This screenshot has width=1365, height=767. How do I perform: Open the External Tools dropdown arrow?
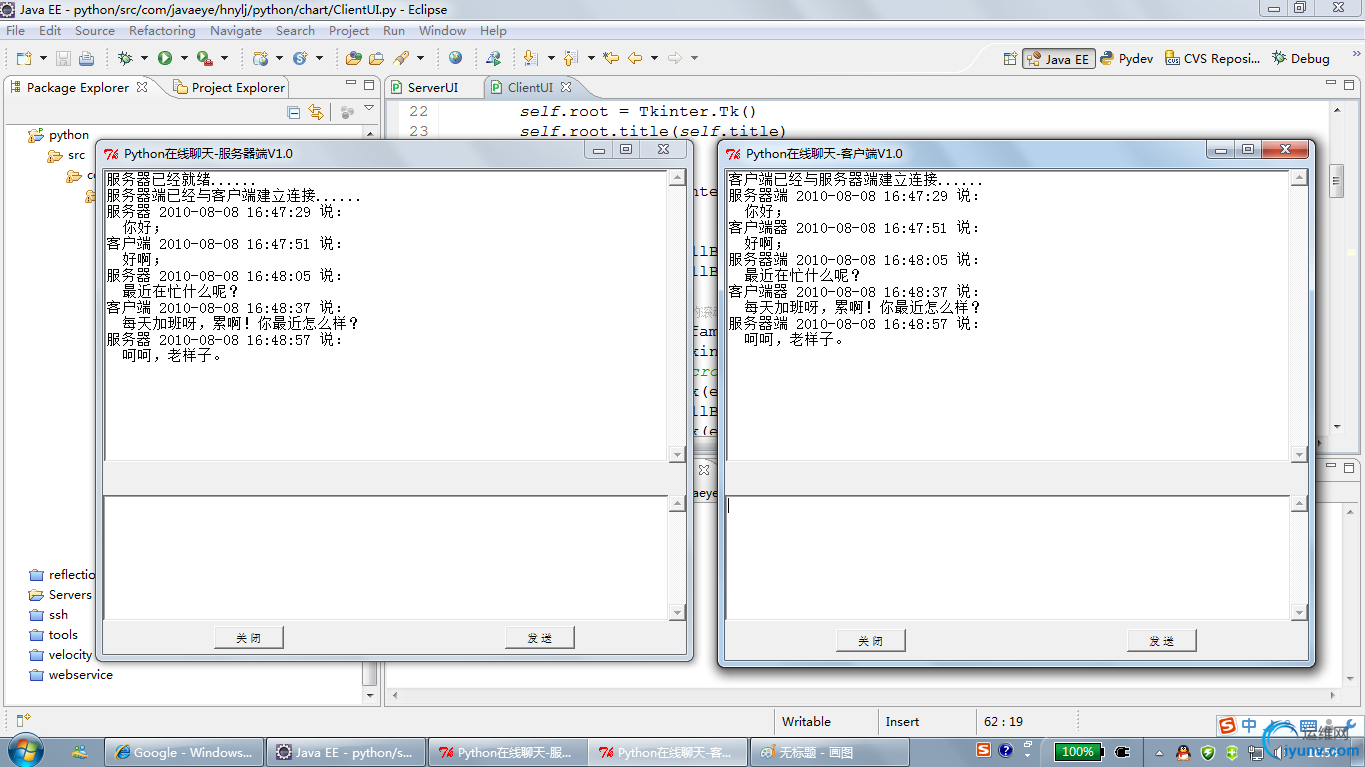pos(224,59)
